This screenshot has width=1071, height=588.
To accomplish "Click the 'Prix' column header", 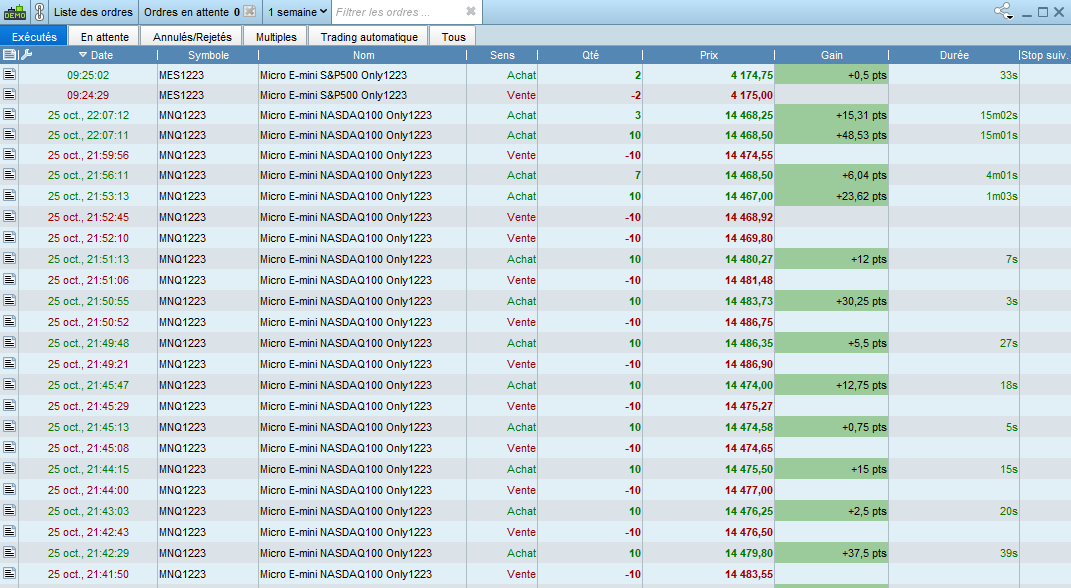I will click(708, 55).
